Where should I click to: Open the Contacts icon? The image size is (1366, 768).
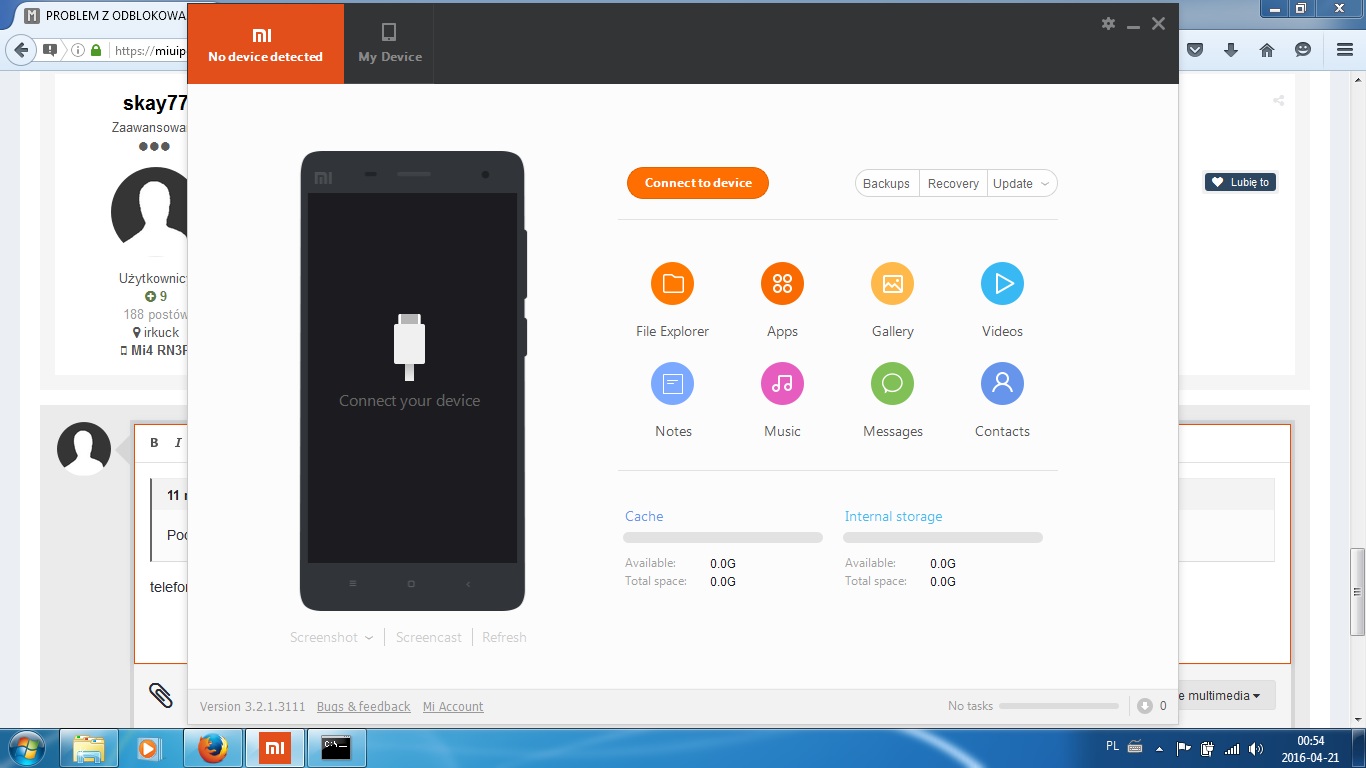pyautogui.click(x=1002, y=384)
